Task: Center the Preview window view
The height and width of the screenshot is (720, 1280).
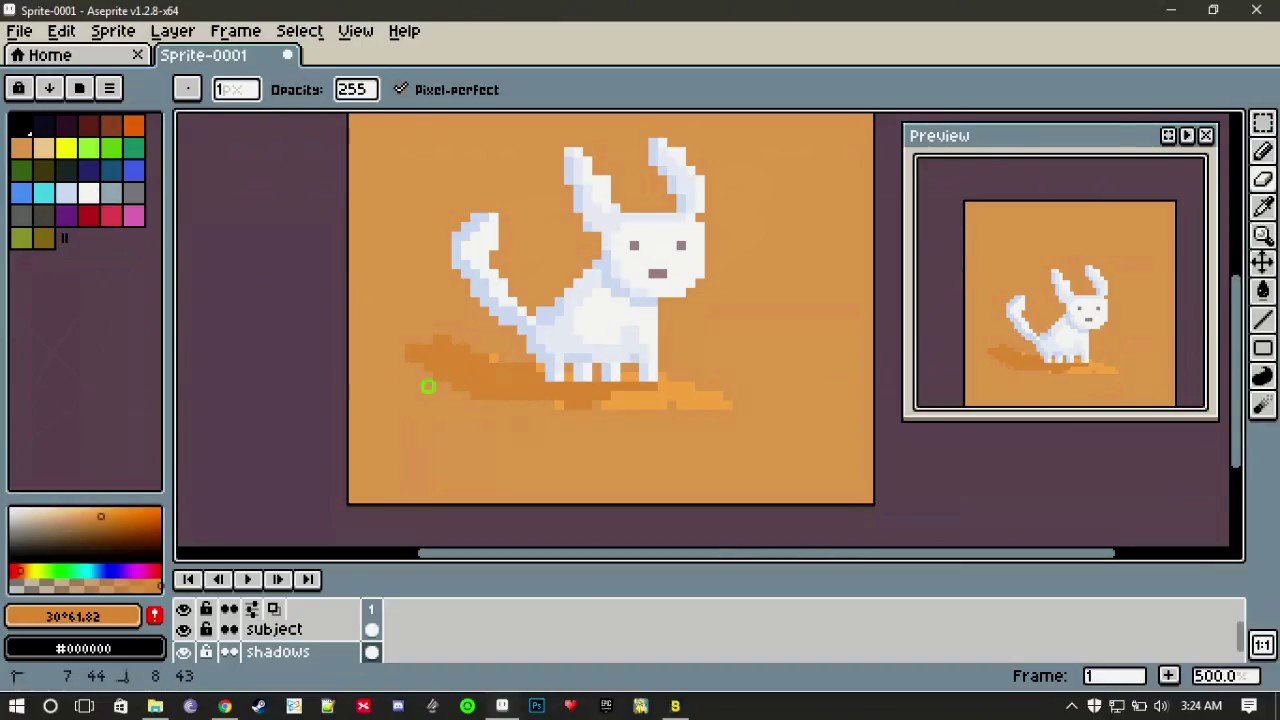Action: 1168,135
